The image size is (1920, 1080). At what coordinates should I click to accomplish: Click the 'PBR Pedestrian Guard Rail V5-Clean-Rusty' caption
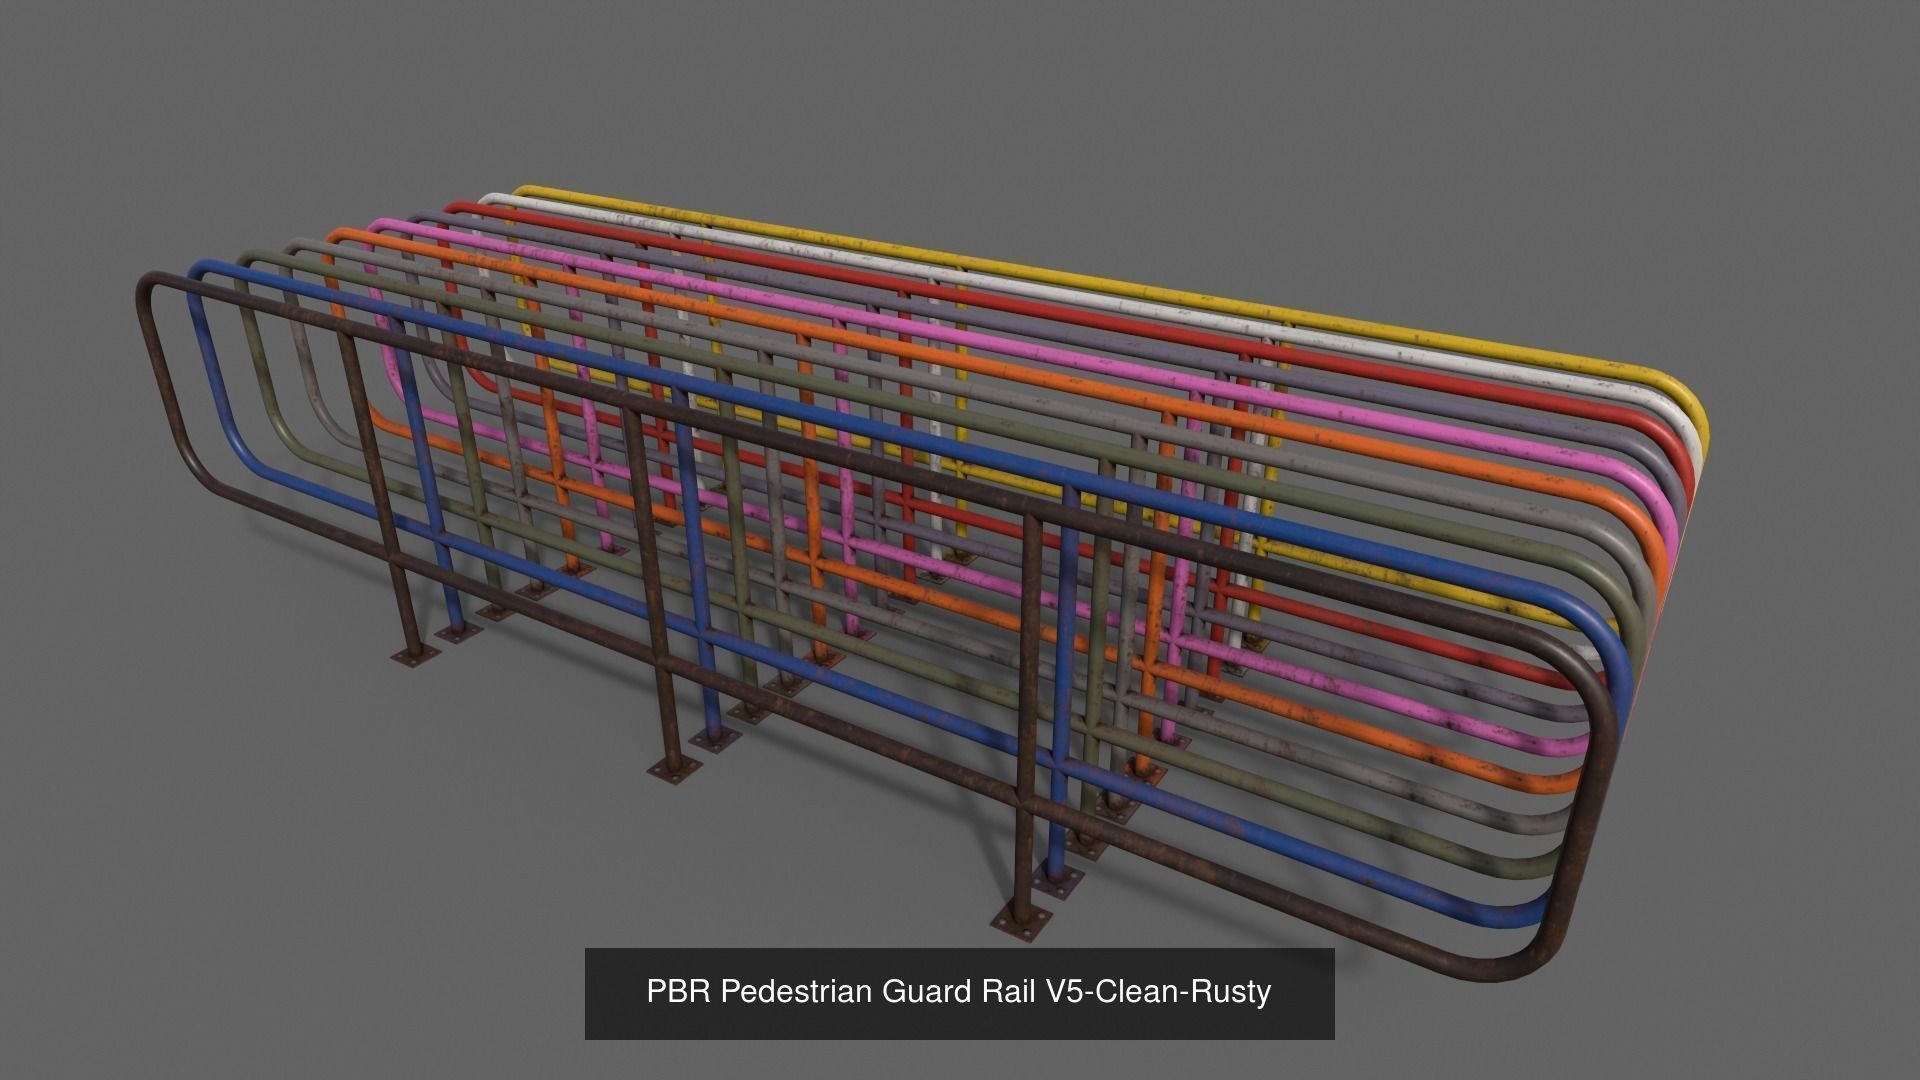click(958, 992)
